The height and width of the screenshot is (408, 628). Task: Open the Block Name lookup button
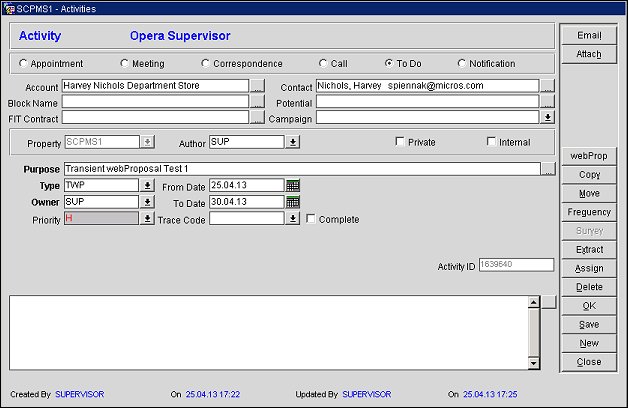click(x=257, y=102)
